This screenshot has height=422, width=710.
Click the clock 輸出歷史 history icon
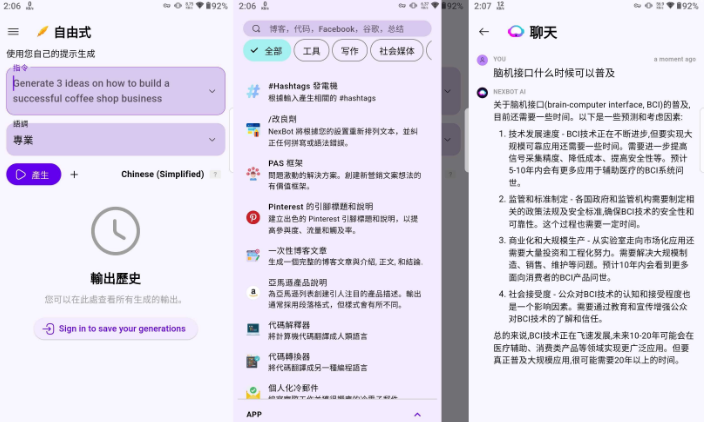(115, 231)
